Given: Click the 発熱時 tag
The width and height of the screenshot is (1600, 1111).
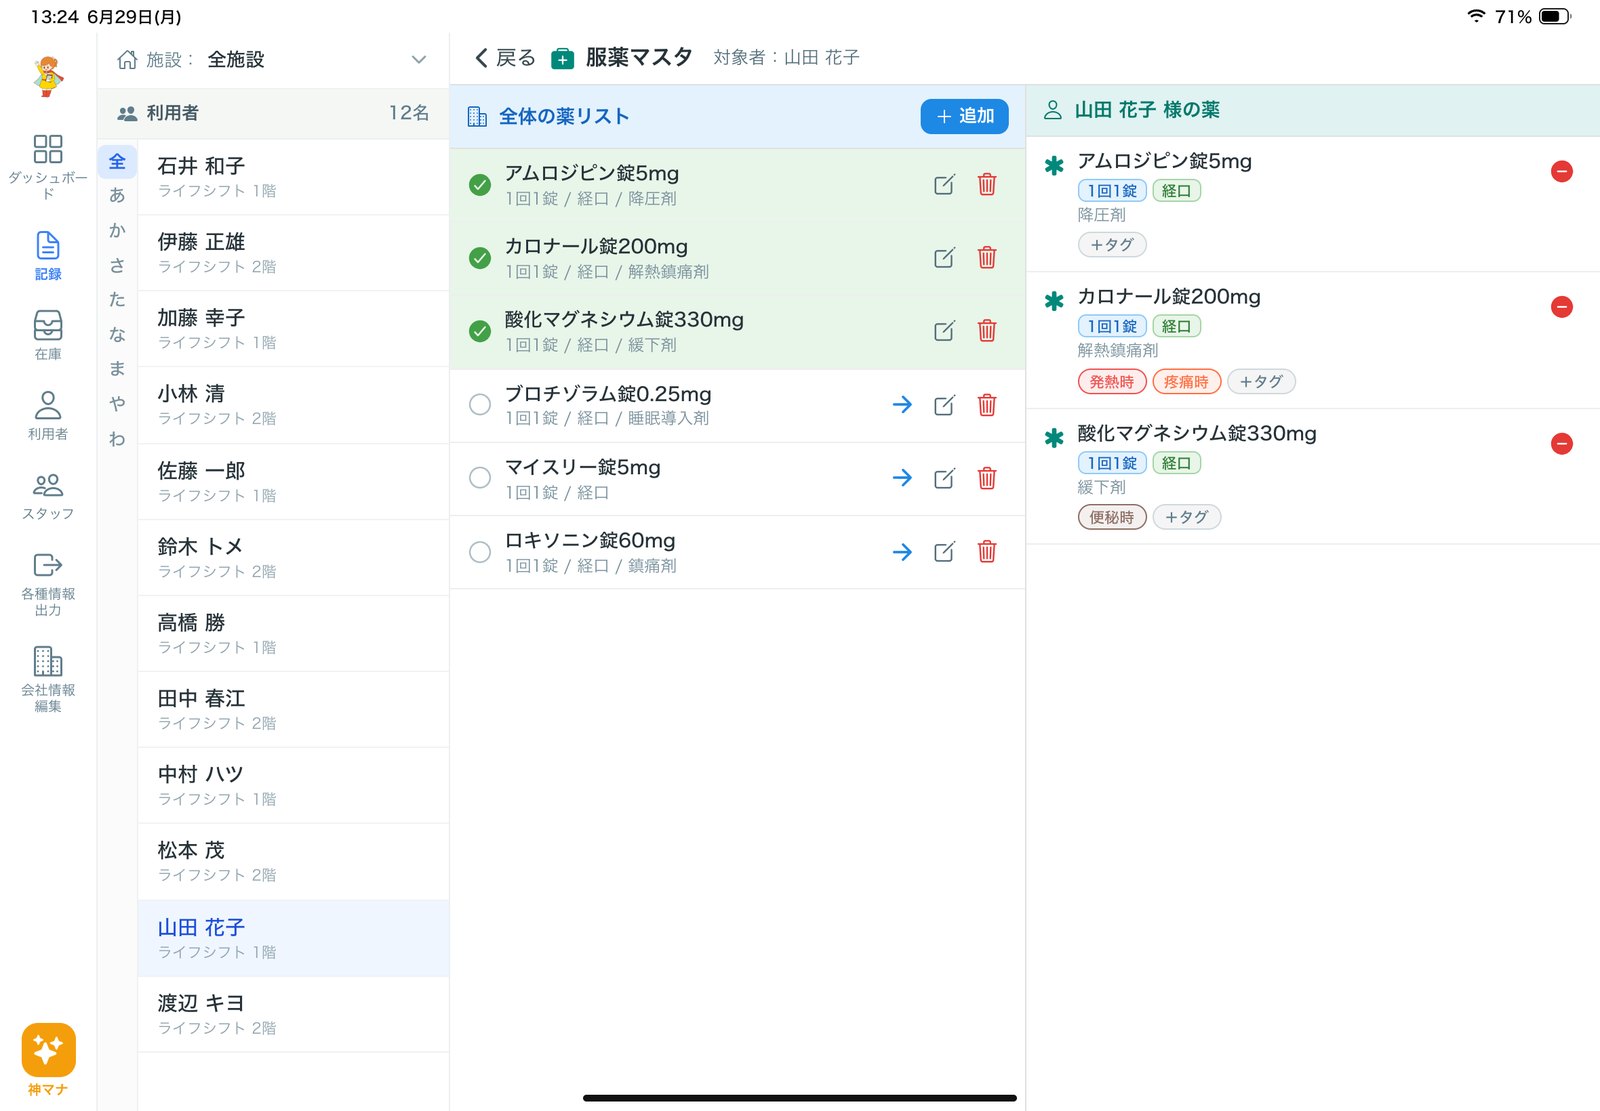Looking at the screenshot, I should click(x=1112, y=382).
